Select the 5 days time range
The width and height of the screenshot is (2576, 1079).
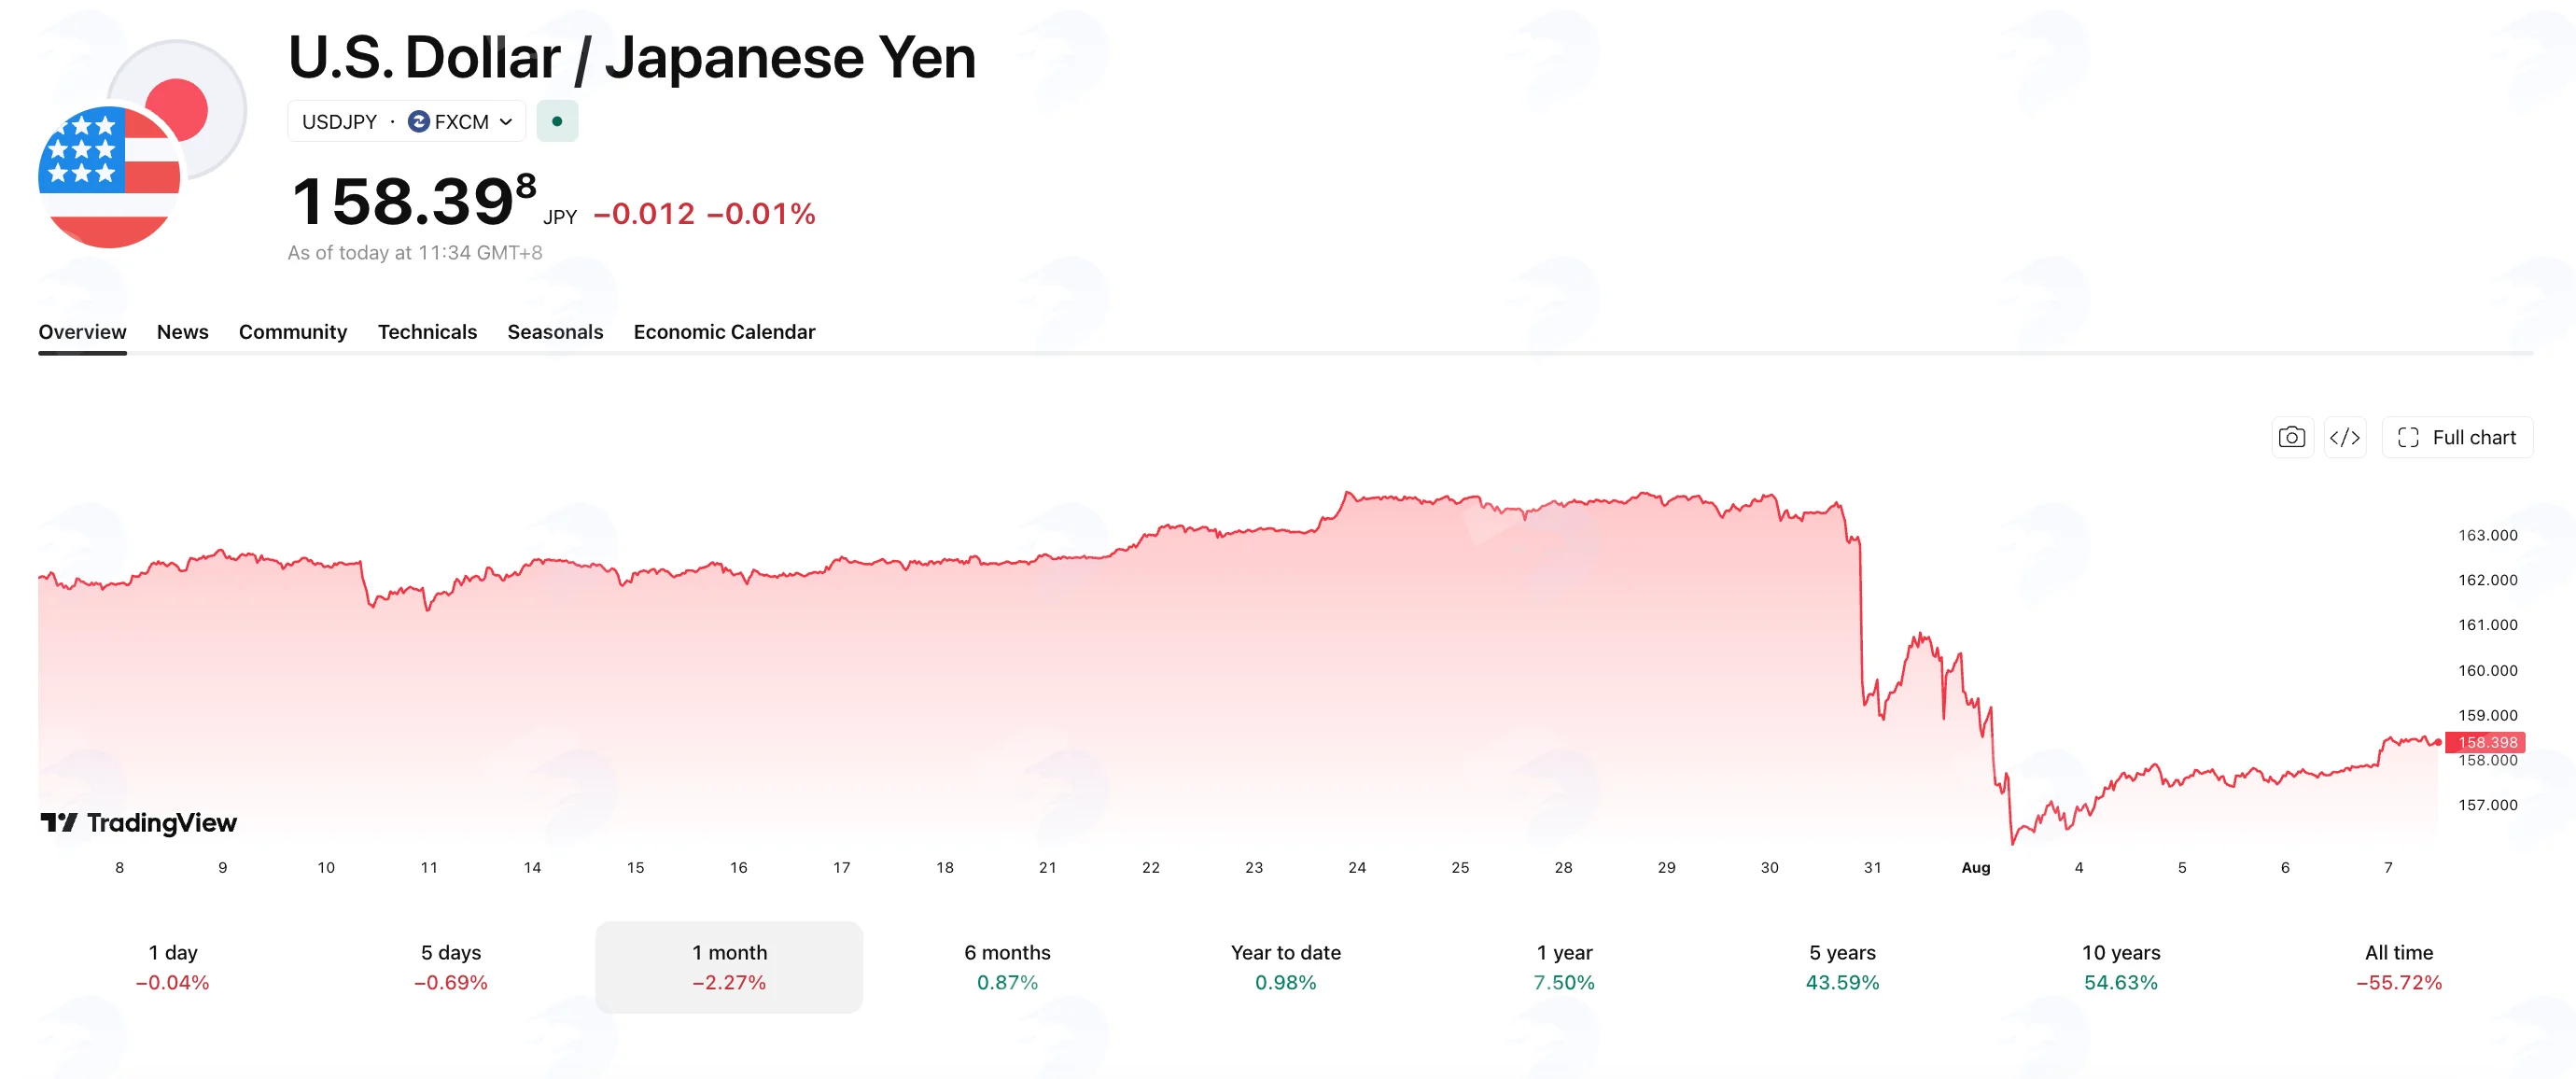451,967
